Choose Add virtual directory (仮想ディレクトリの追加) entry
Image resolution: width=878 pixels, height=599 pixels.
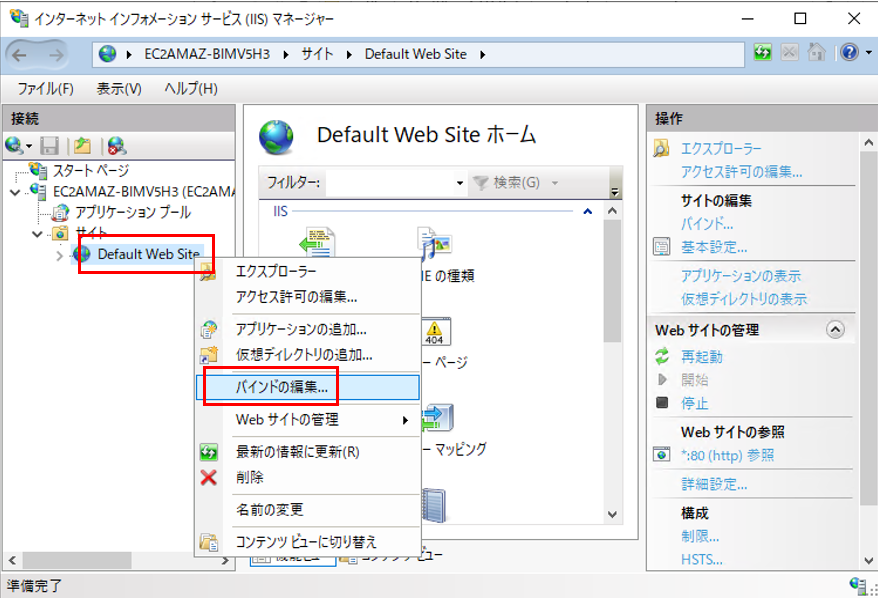(x=308, y=354)
